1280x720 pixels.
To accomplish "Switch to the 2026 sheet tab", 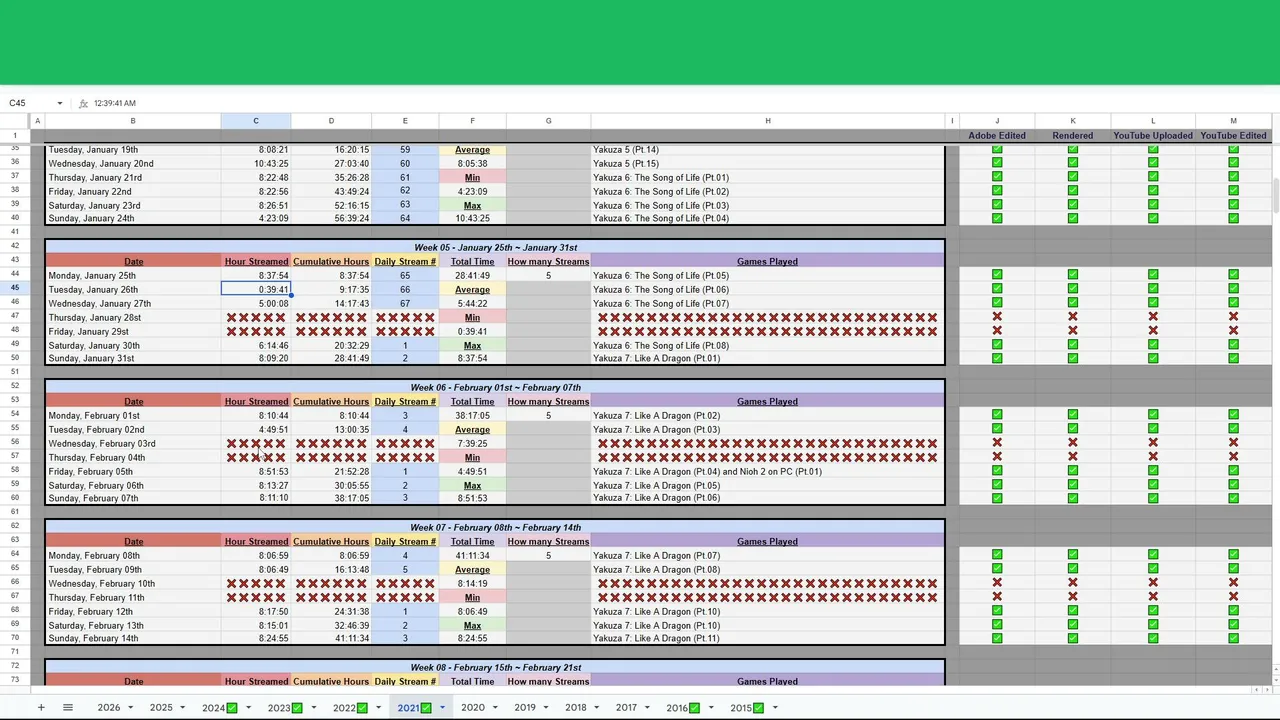I will click(x=108, y=708).
